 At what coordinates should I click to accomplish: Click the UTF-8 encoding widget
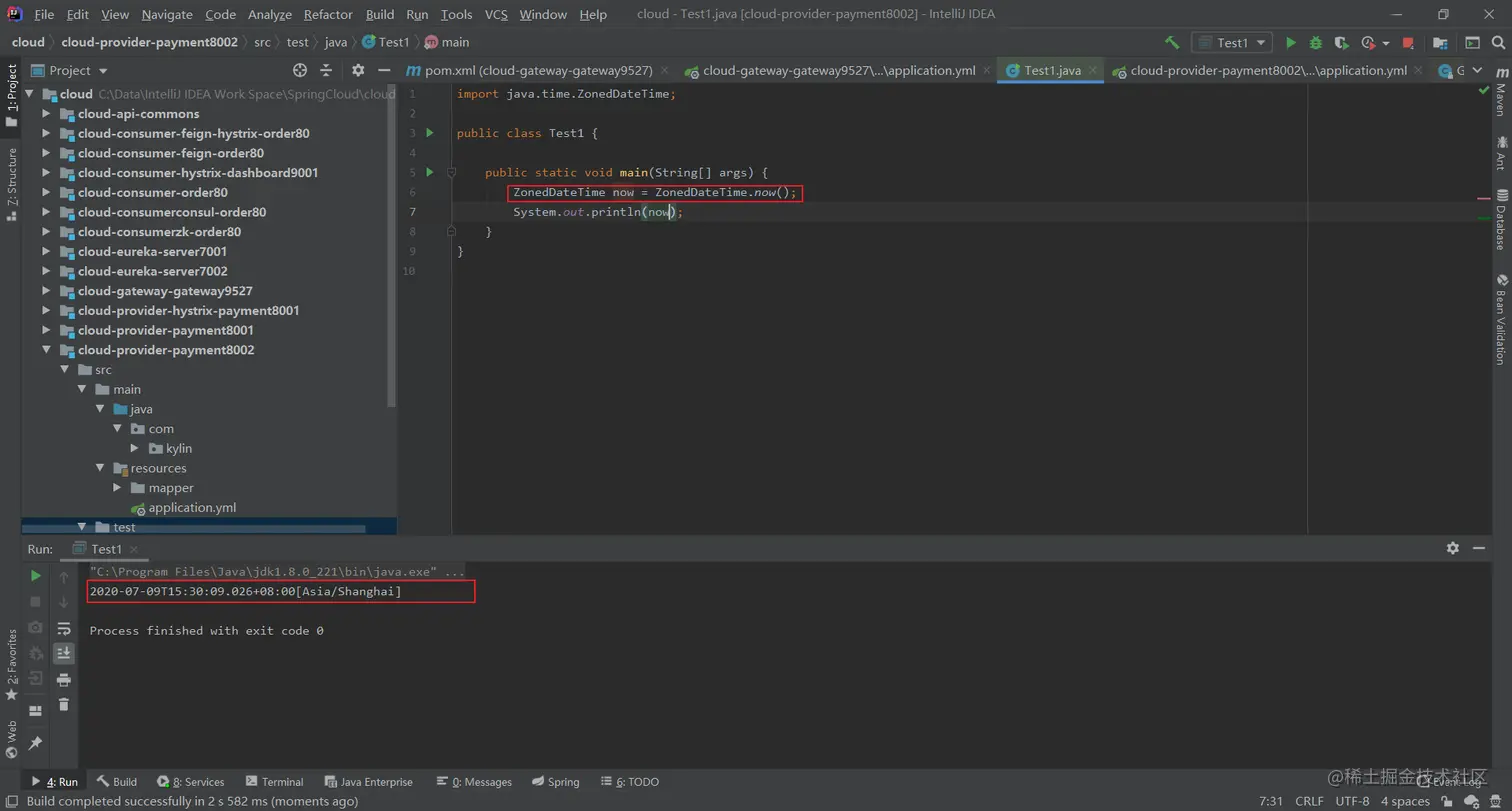[x=1352, y=801]
